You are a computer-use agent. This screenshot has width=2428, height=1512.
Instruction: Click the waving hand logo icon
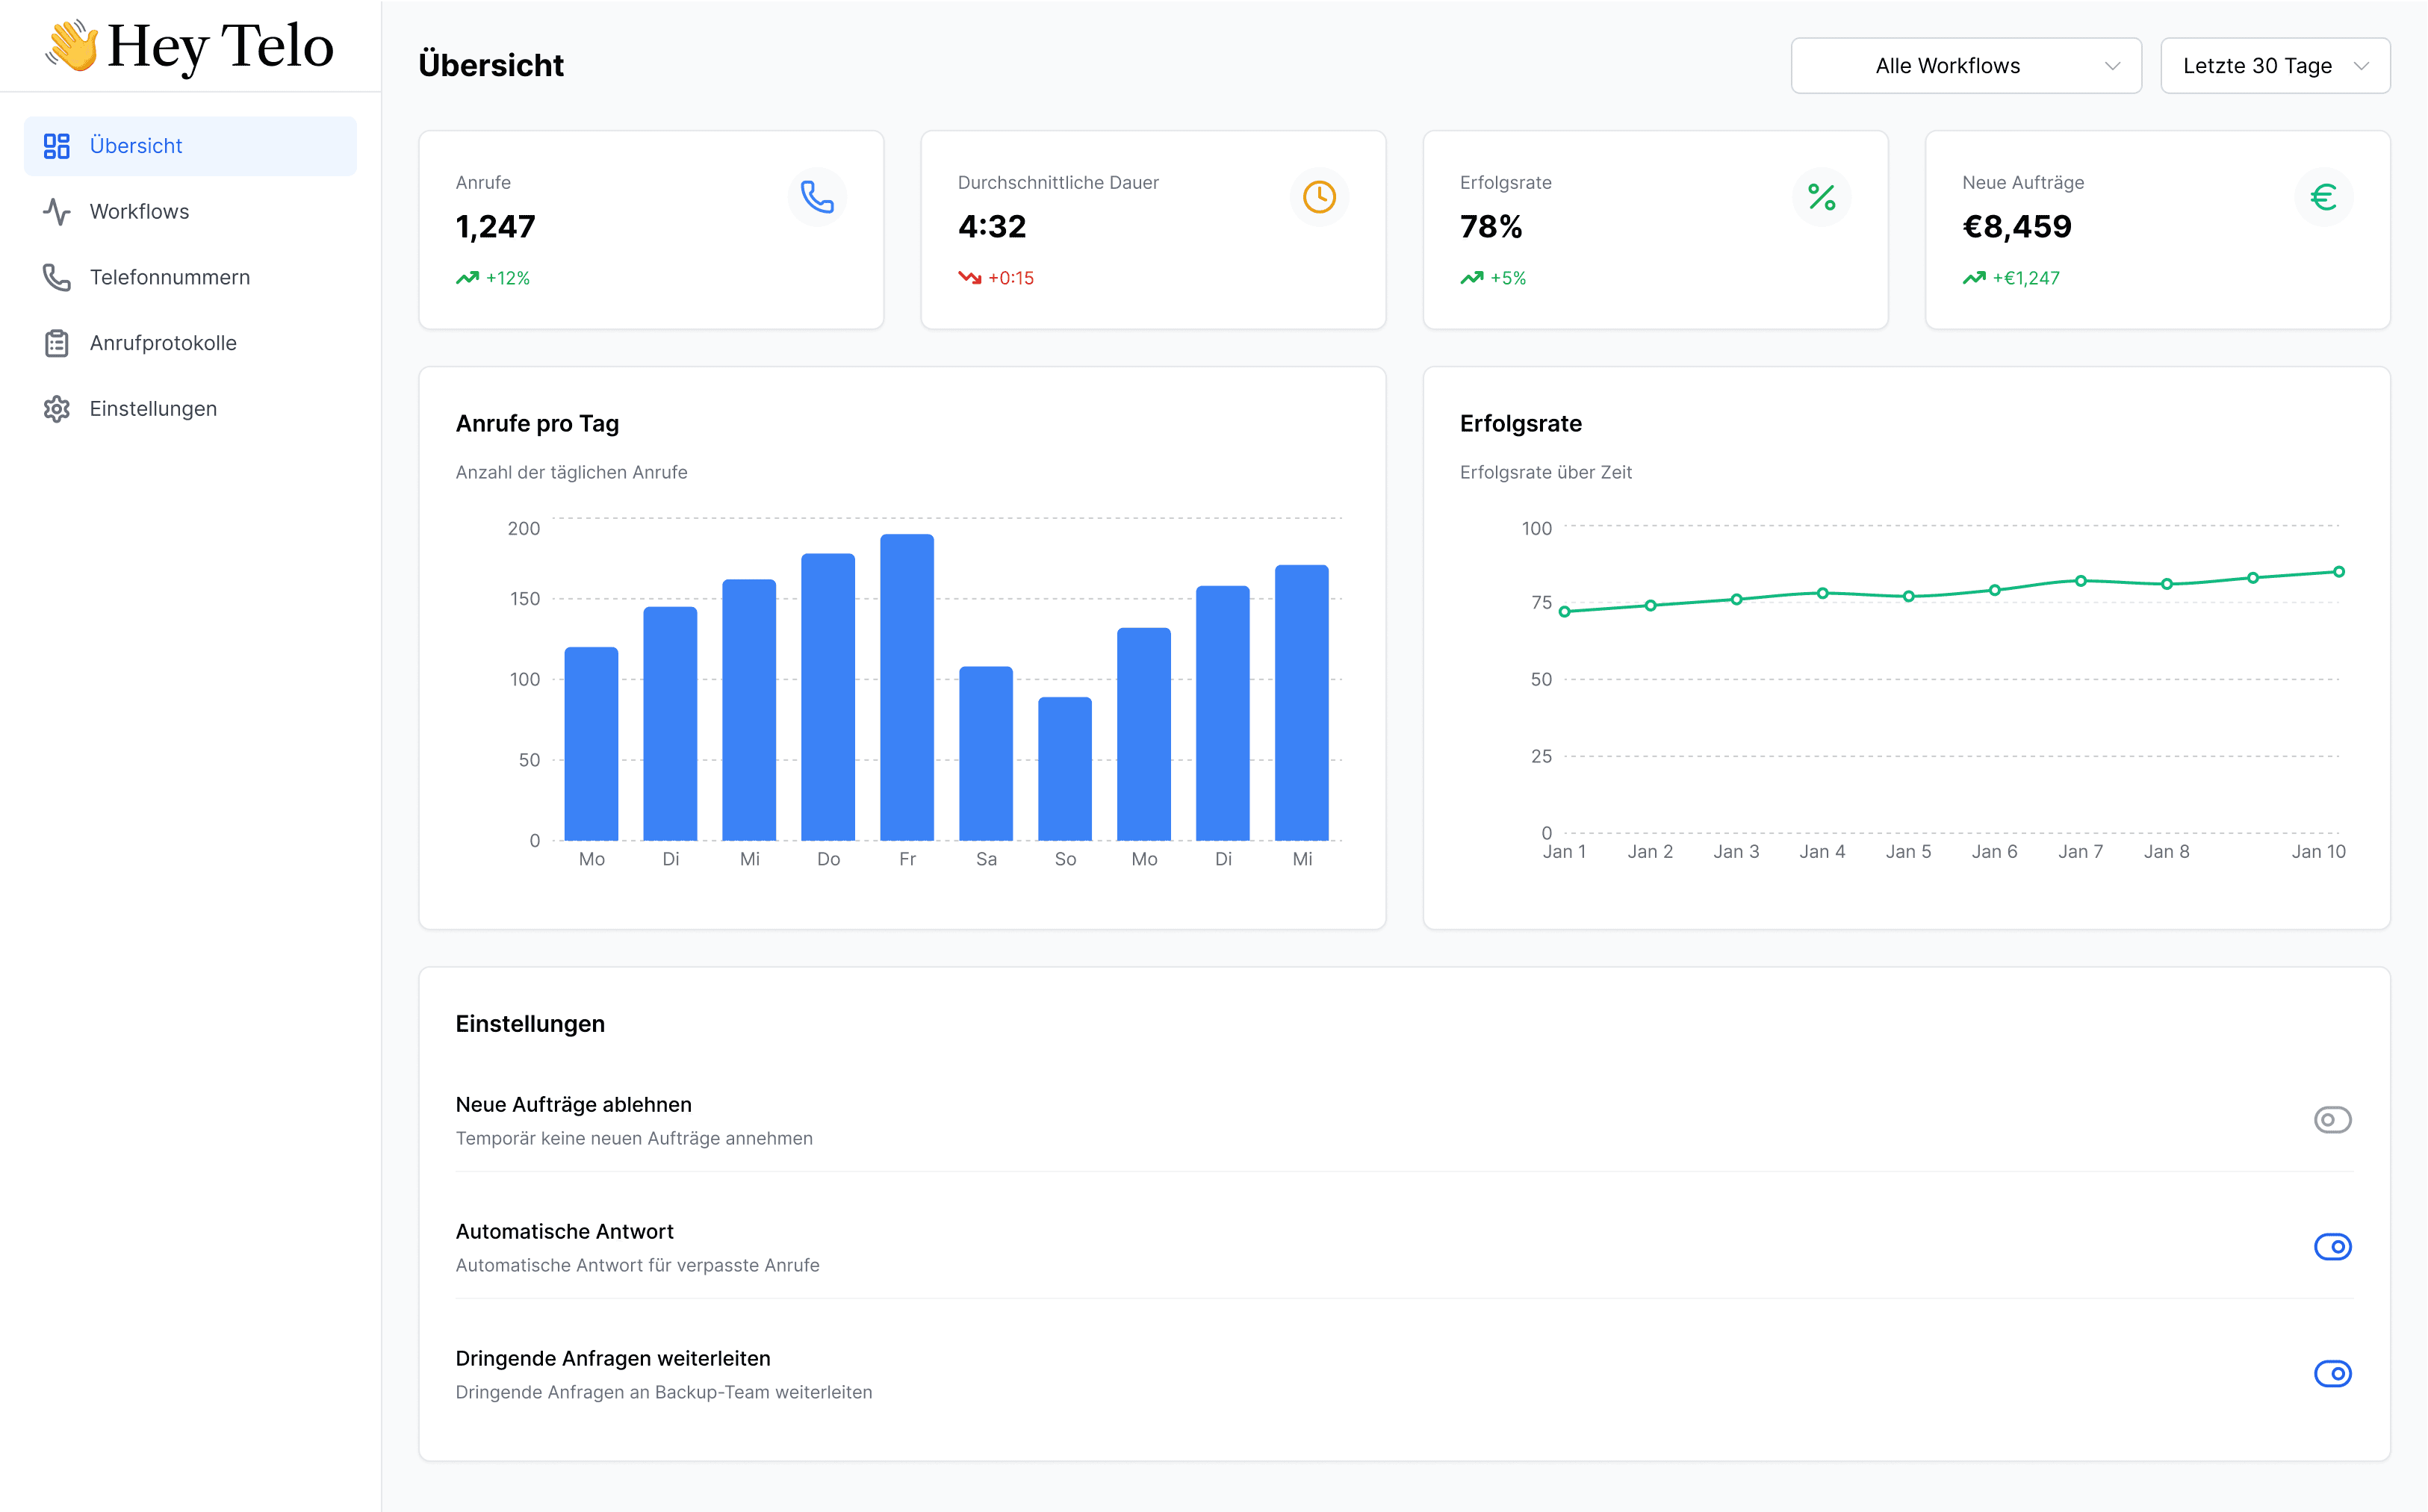pos(72,46)
